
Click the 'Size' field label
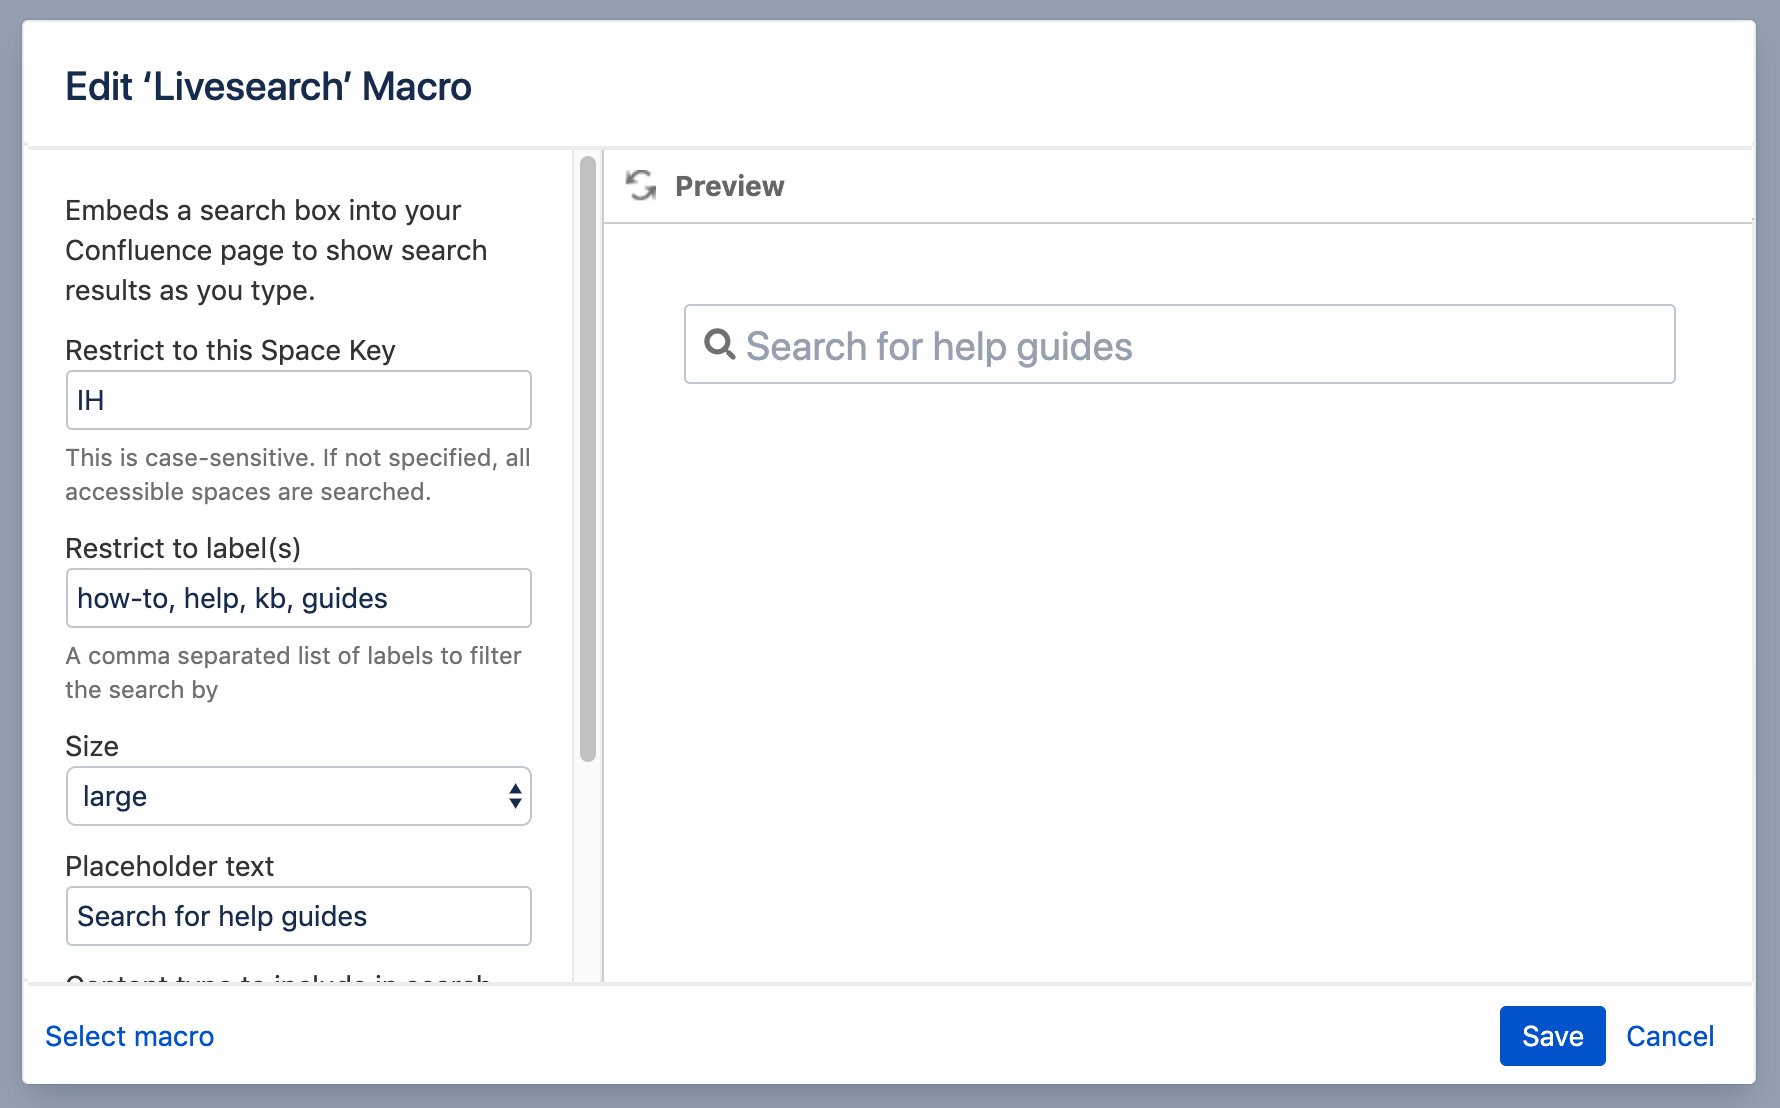coord(92,746)
